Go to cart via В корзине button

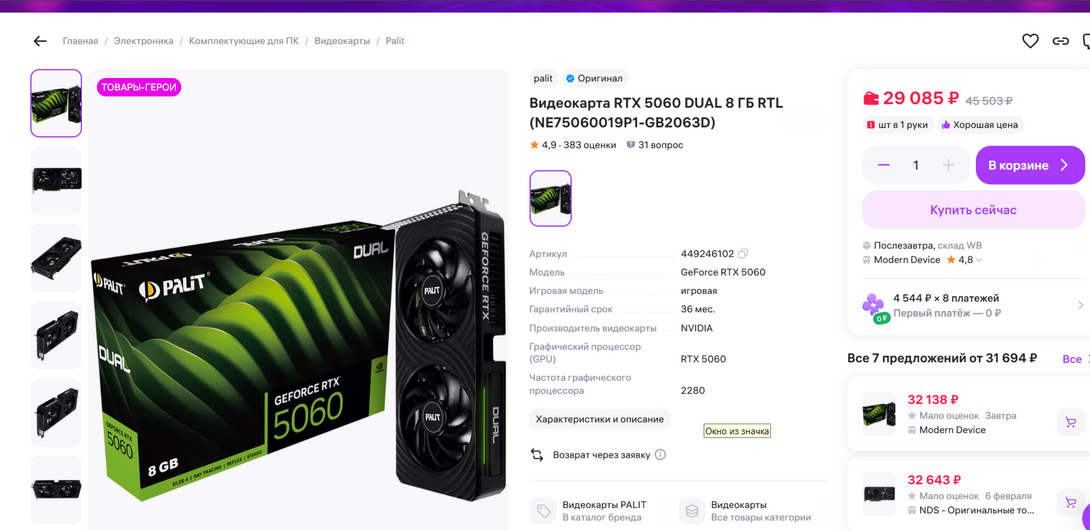[1030, 165]
